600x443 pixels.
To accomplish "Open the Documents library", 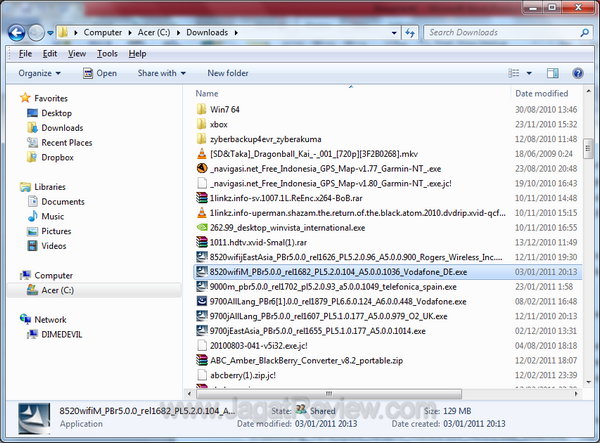I will point(63,202).
